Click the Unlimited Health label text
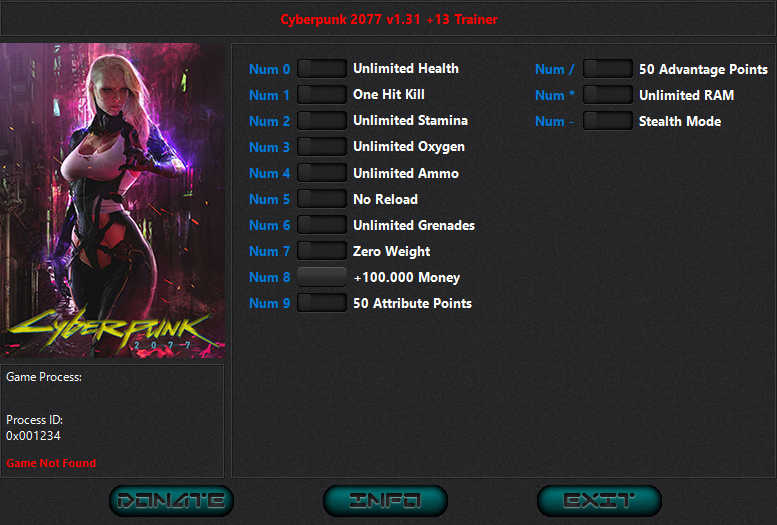Image resolution: width=777 pixels, height=525 pixels. click(x=406, y=68)
